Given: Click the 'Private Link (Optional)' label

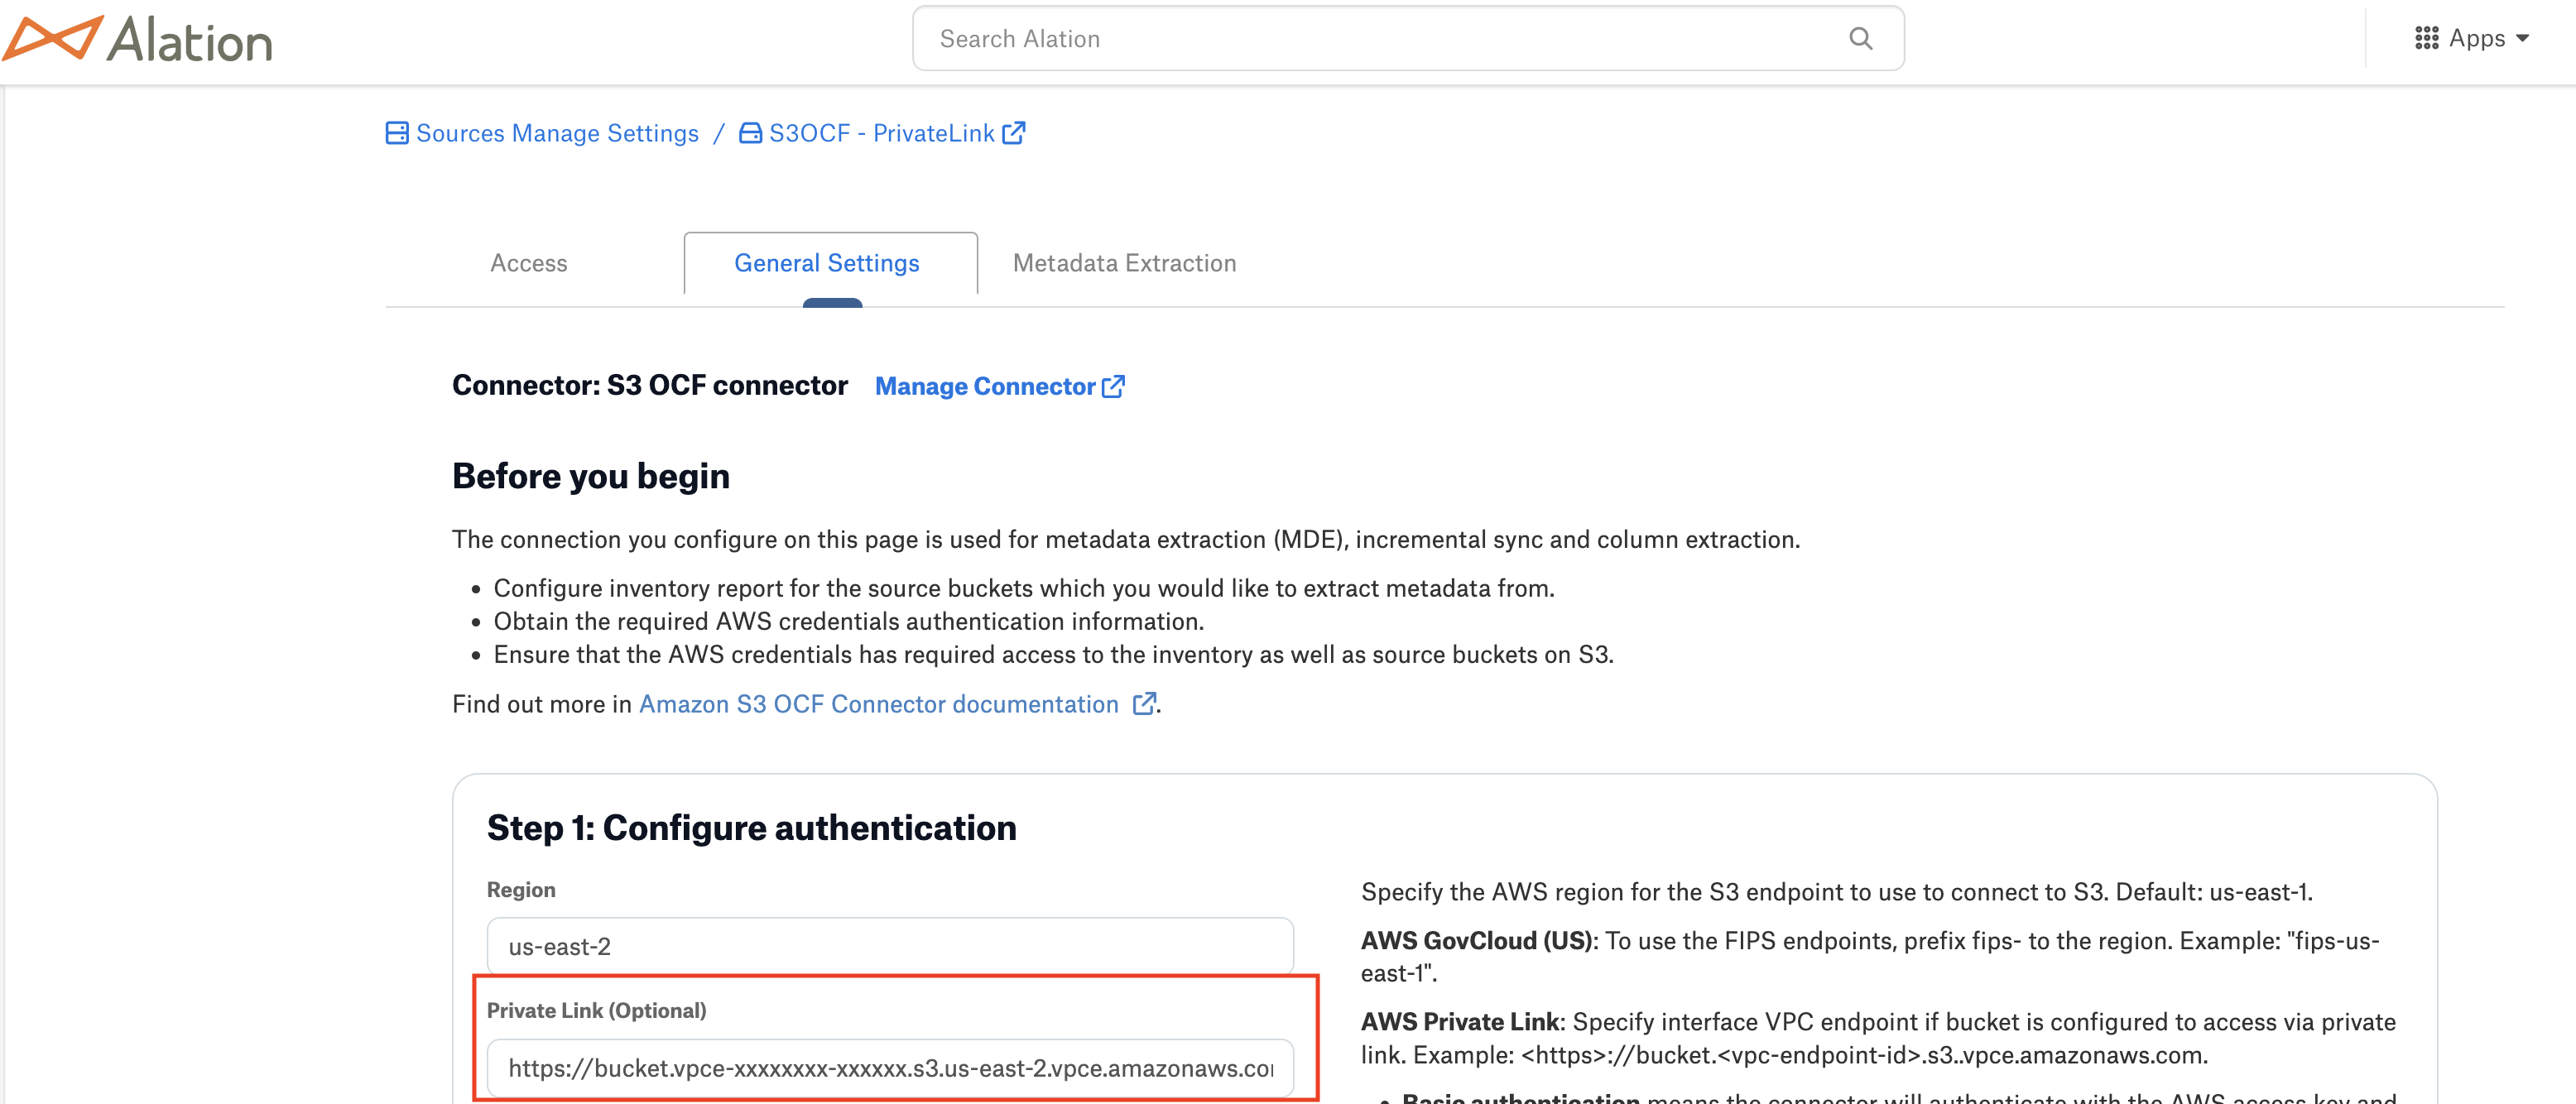Looking at the screenshot, I should 596,1010.
